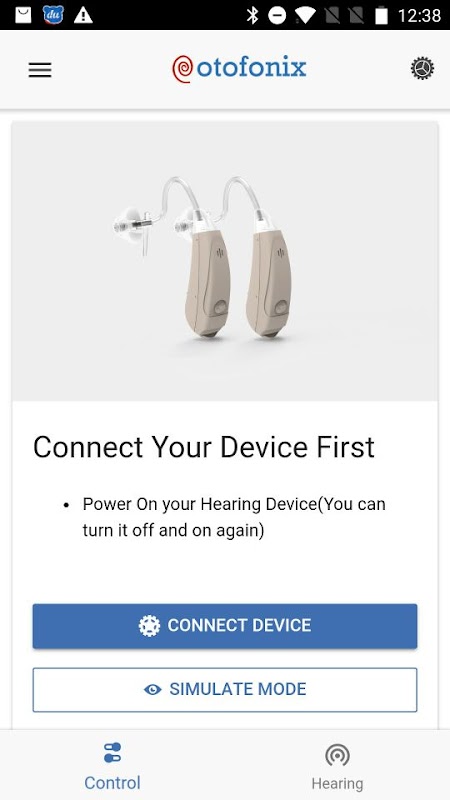This screenshot has height=800, width=450.
Task: Switch to the Control tab
Action: (112, 765)
